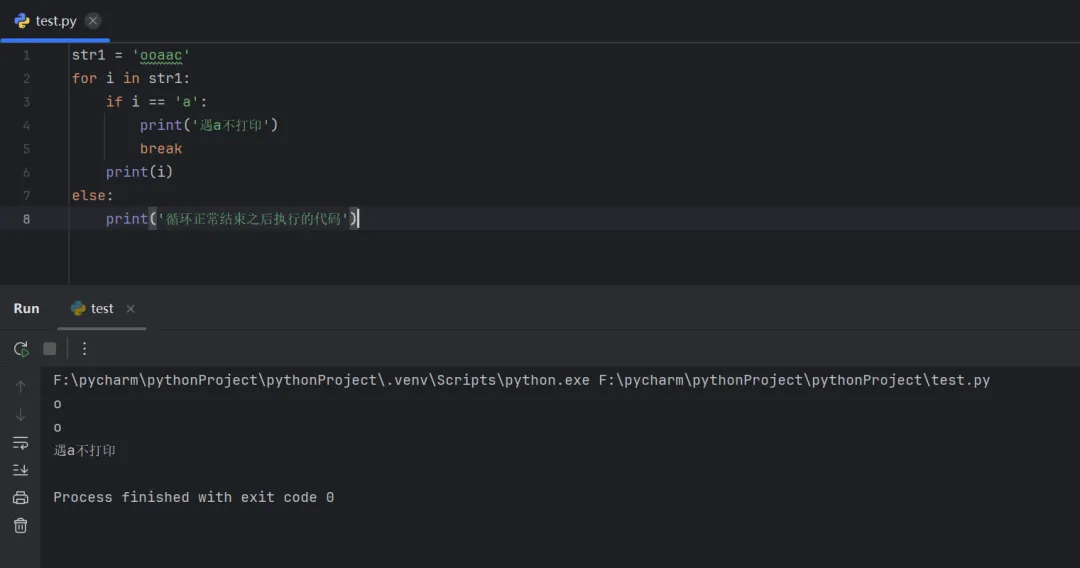Switch to the test run tab

tap(102, 309)
